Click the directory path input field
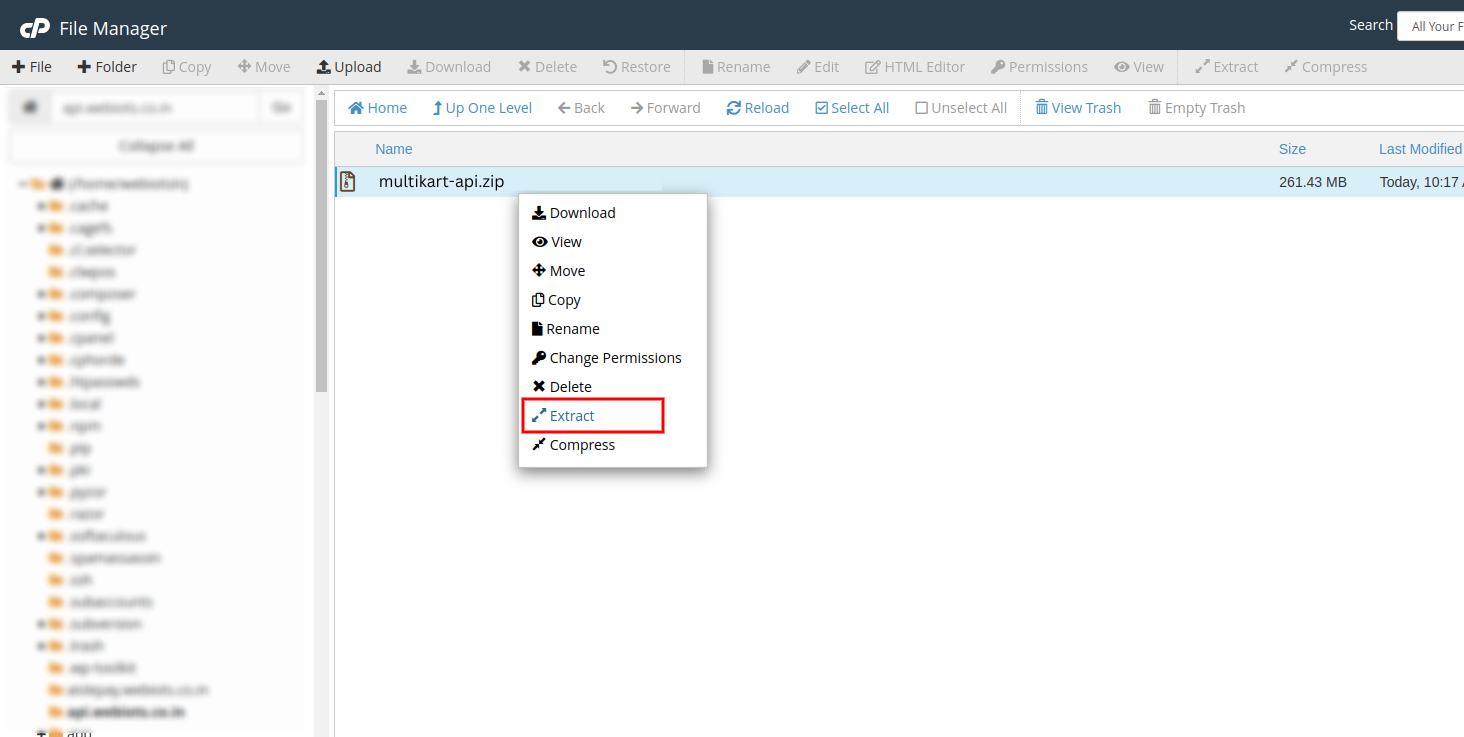Screen dimensions: 1464x737 [x=154, y=108]
